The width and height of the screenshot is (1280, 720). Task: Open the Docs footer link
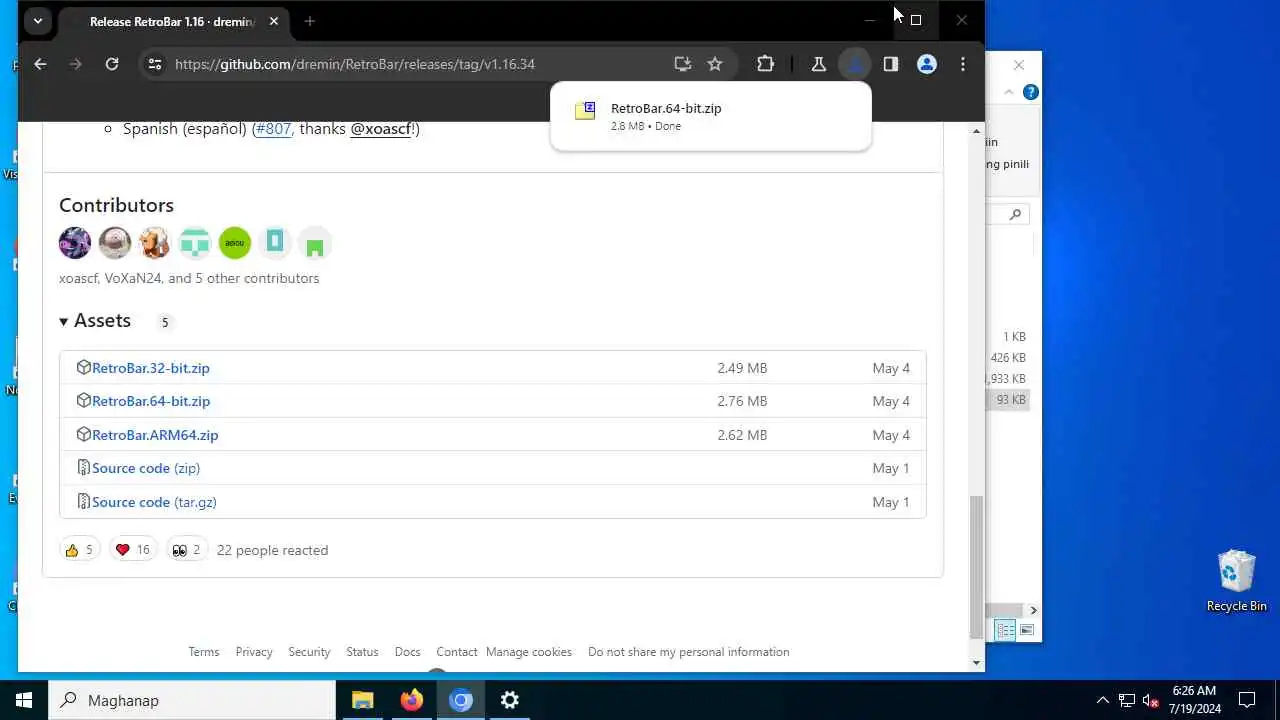point(408,652)
